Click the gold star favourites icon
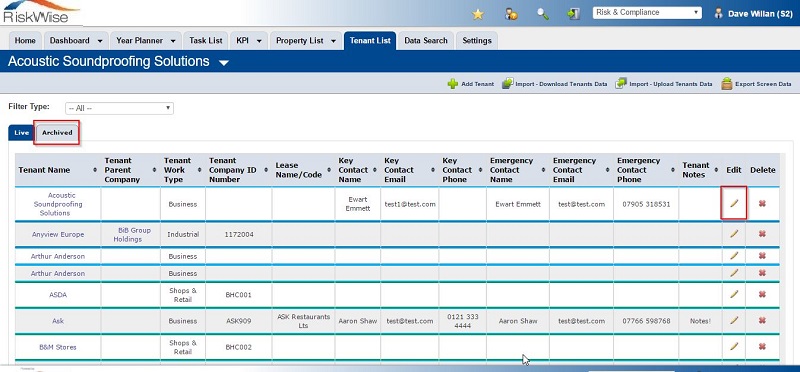 click(478, 14)
